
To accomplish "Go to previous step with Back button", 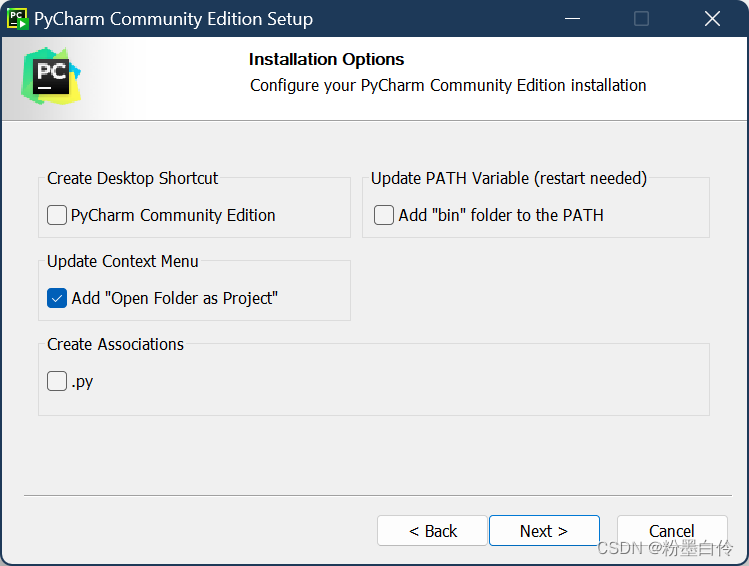I will coord(432,531).
